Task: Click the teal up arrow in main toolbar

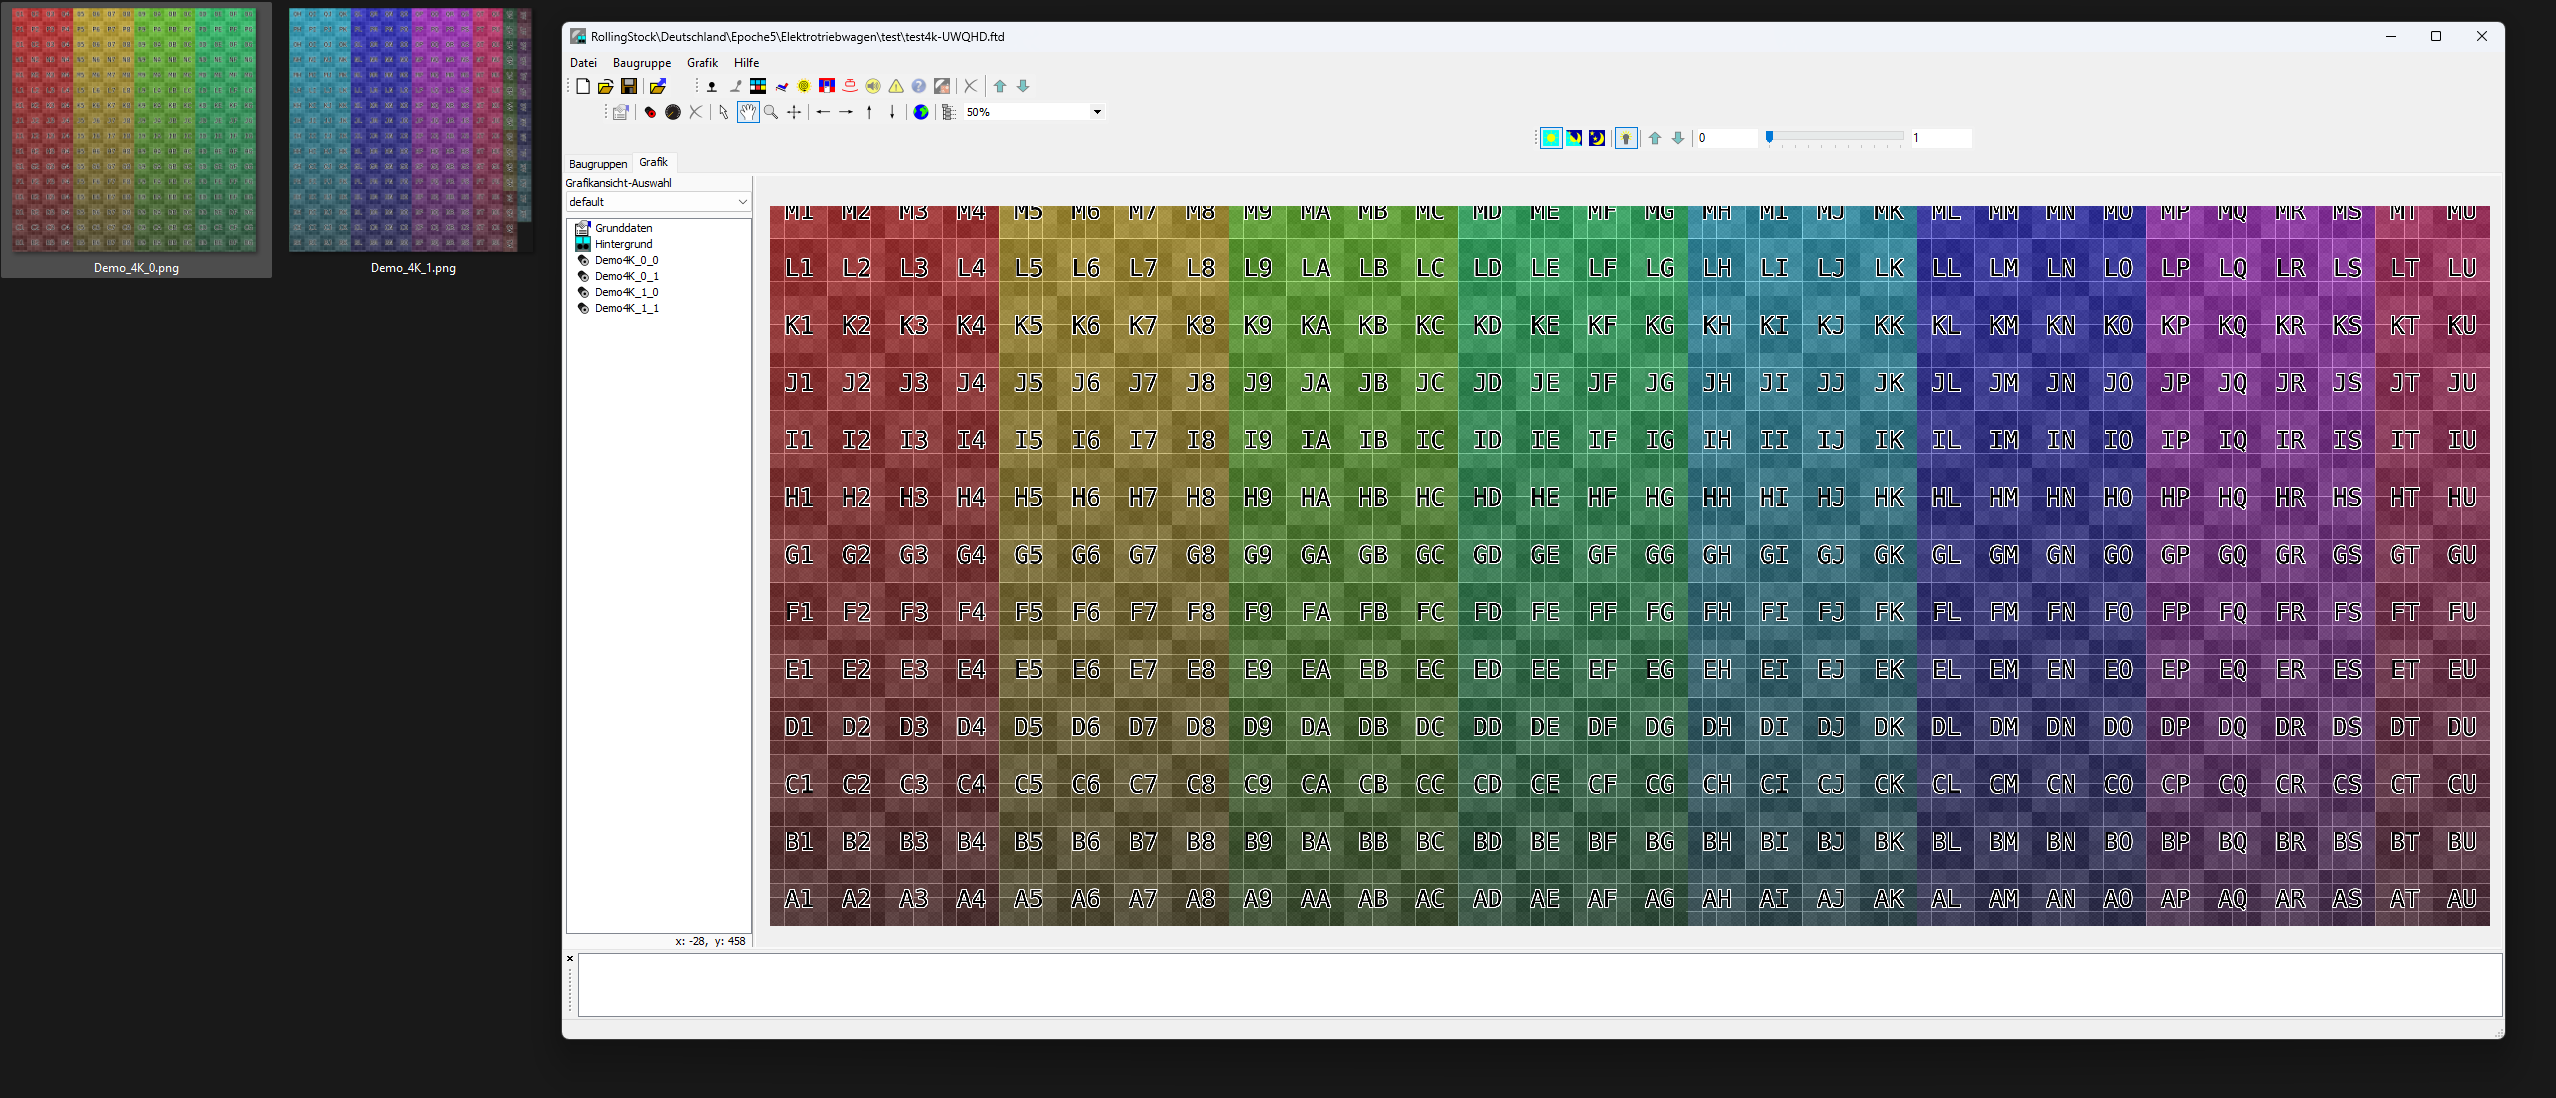Action: (1000, 86)
